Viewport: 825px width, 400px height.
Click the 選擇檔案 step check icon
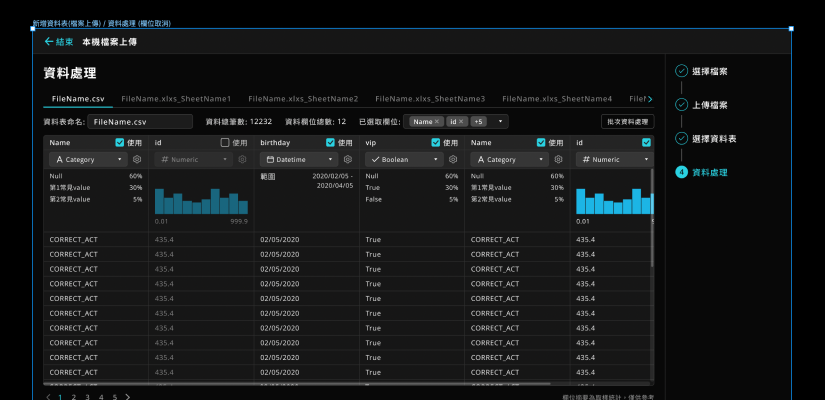[681, 71]
